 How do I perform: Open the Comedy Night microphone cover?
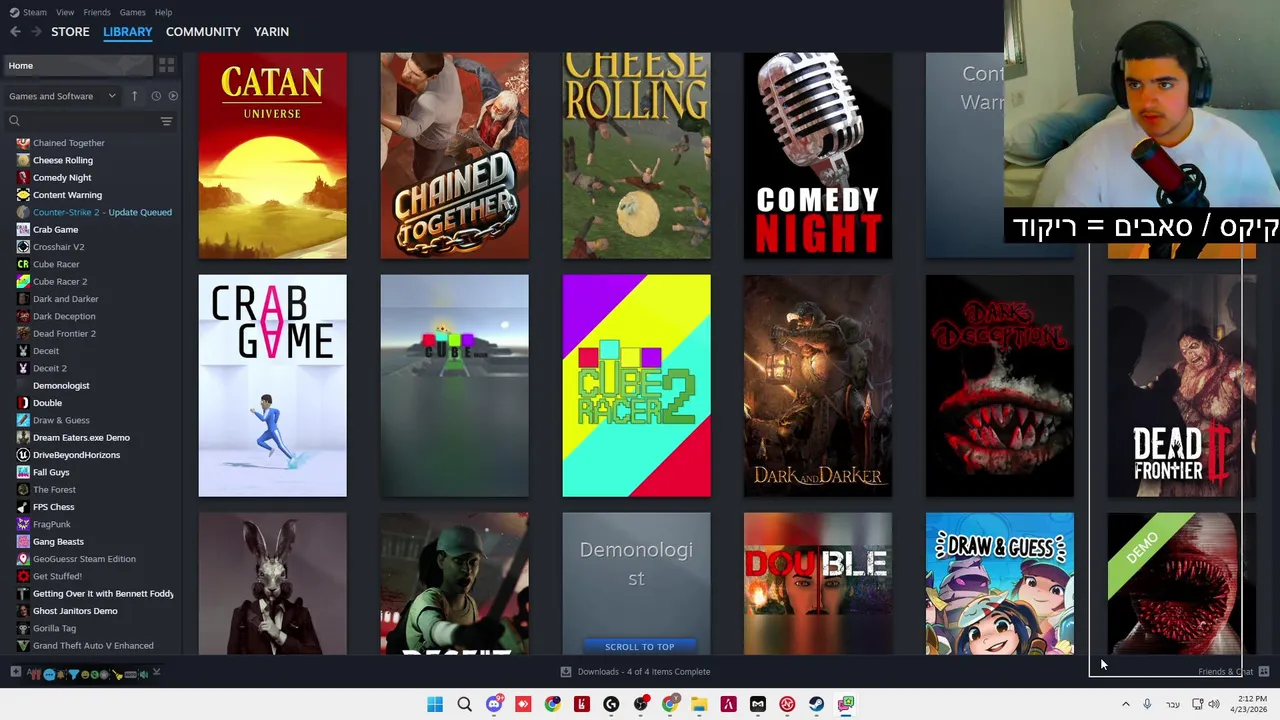[x=818, y=156]
